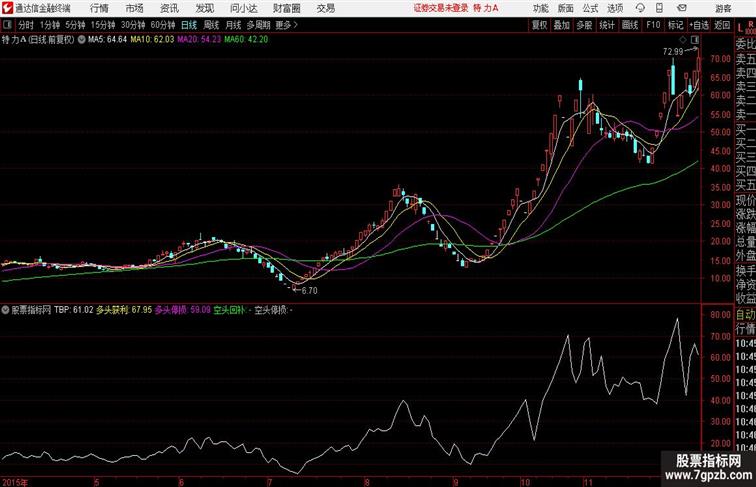Image resolution: width=756 pixels, height=487 pixels.
Task: Open the 财富圈 menu
Action: (x=286, y=8)
